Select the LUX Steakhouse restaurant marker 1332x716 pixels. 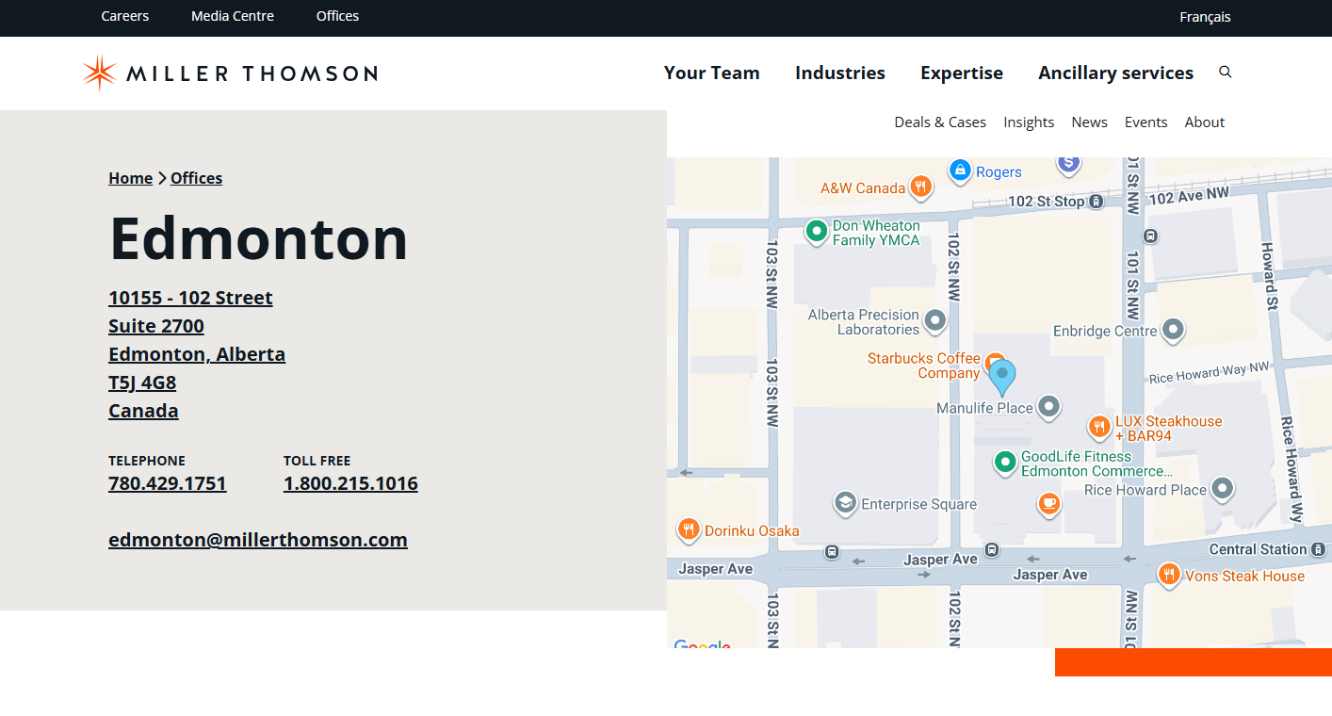pyautogui.click(x=1099, y=428)
